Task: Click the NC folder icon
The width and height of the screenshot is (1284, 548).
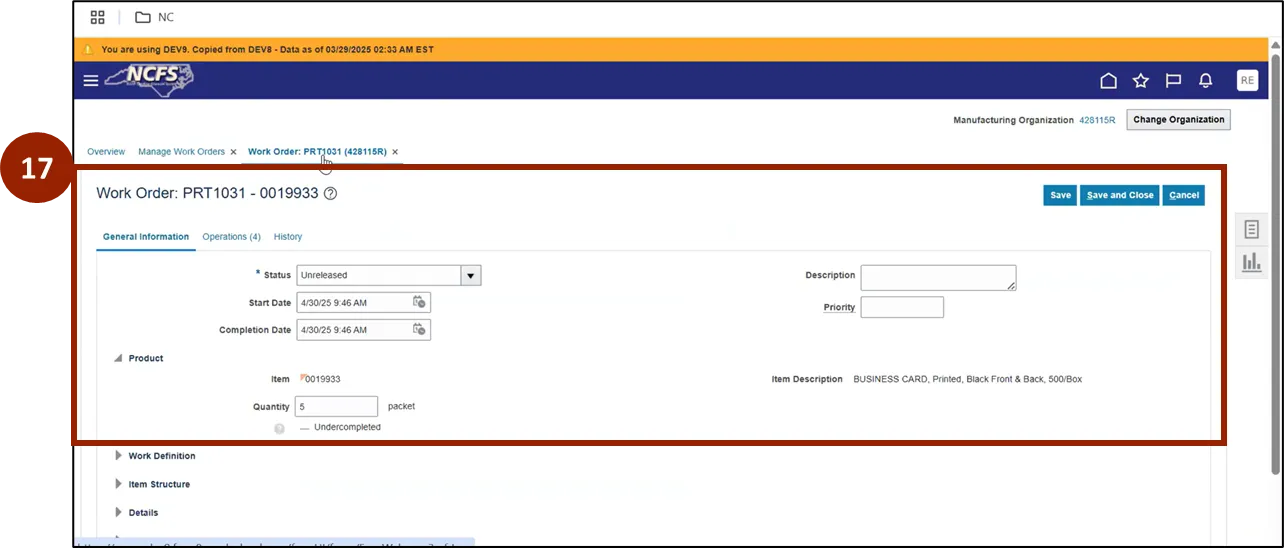Action: [x=142, y=17]
